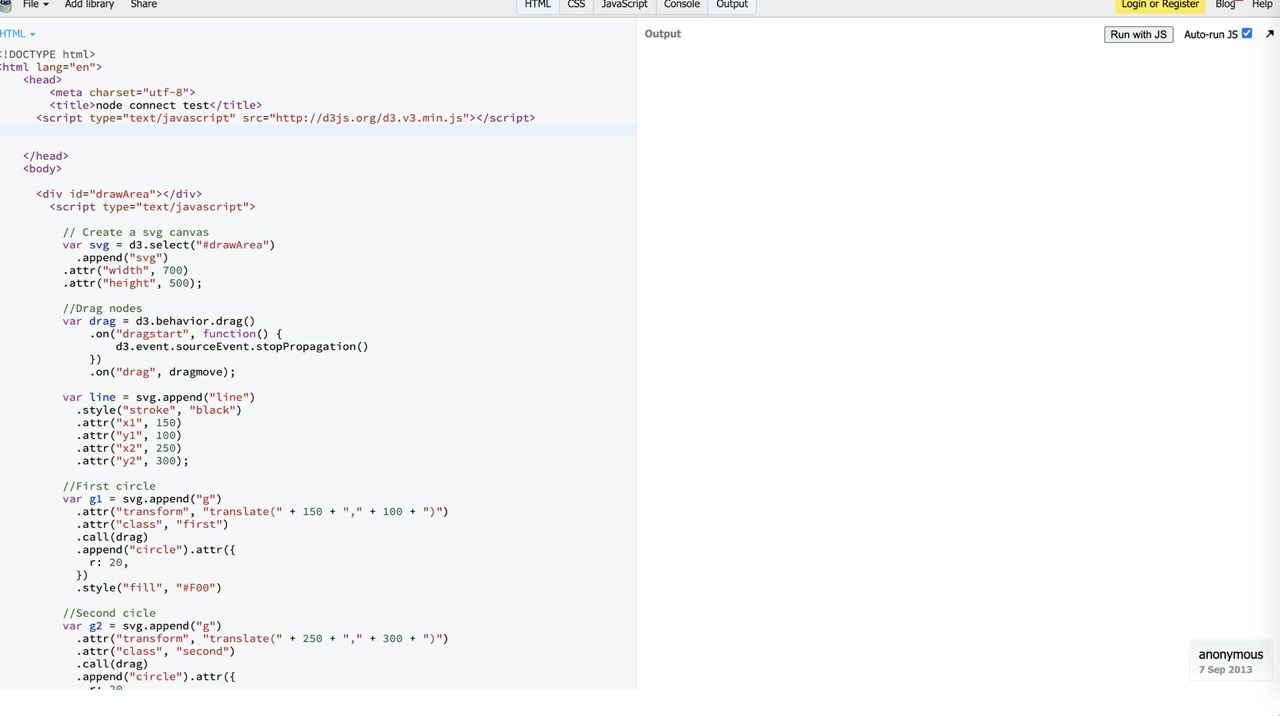1280x716 pixels.
Task: Expand the HTML panel language dropdown
Action: click(x=17, y=34)
